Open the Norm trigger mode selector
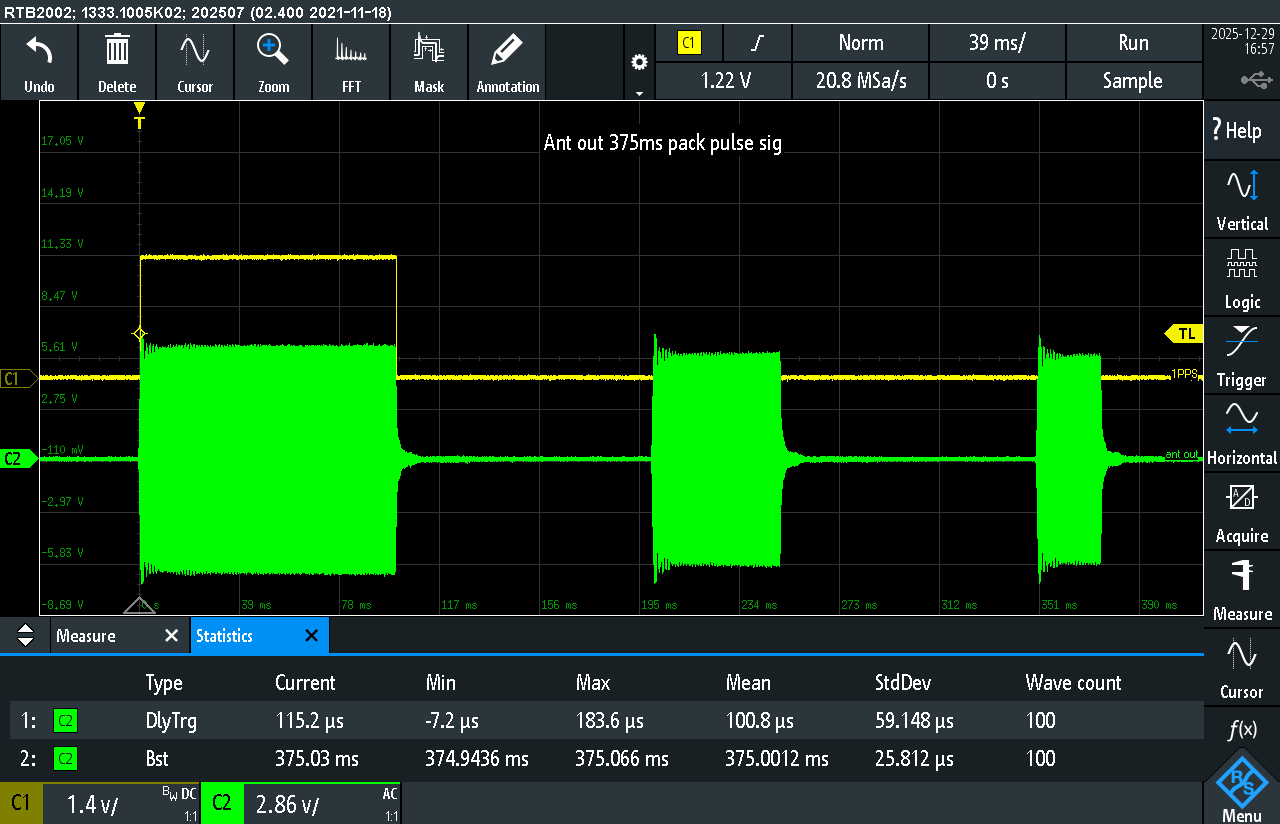This screenshot has width=1280, height=824. pos(860,43)
